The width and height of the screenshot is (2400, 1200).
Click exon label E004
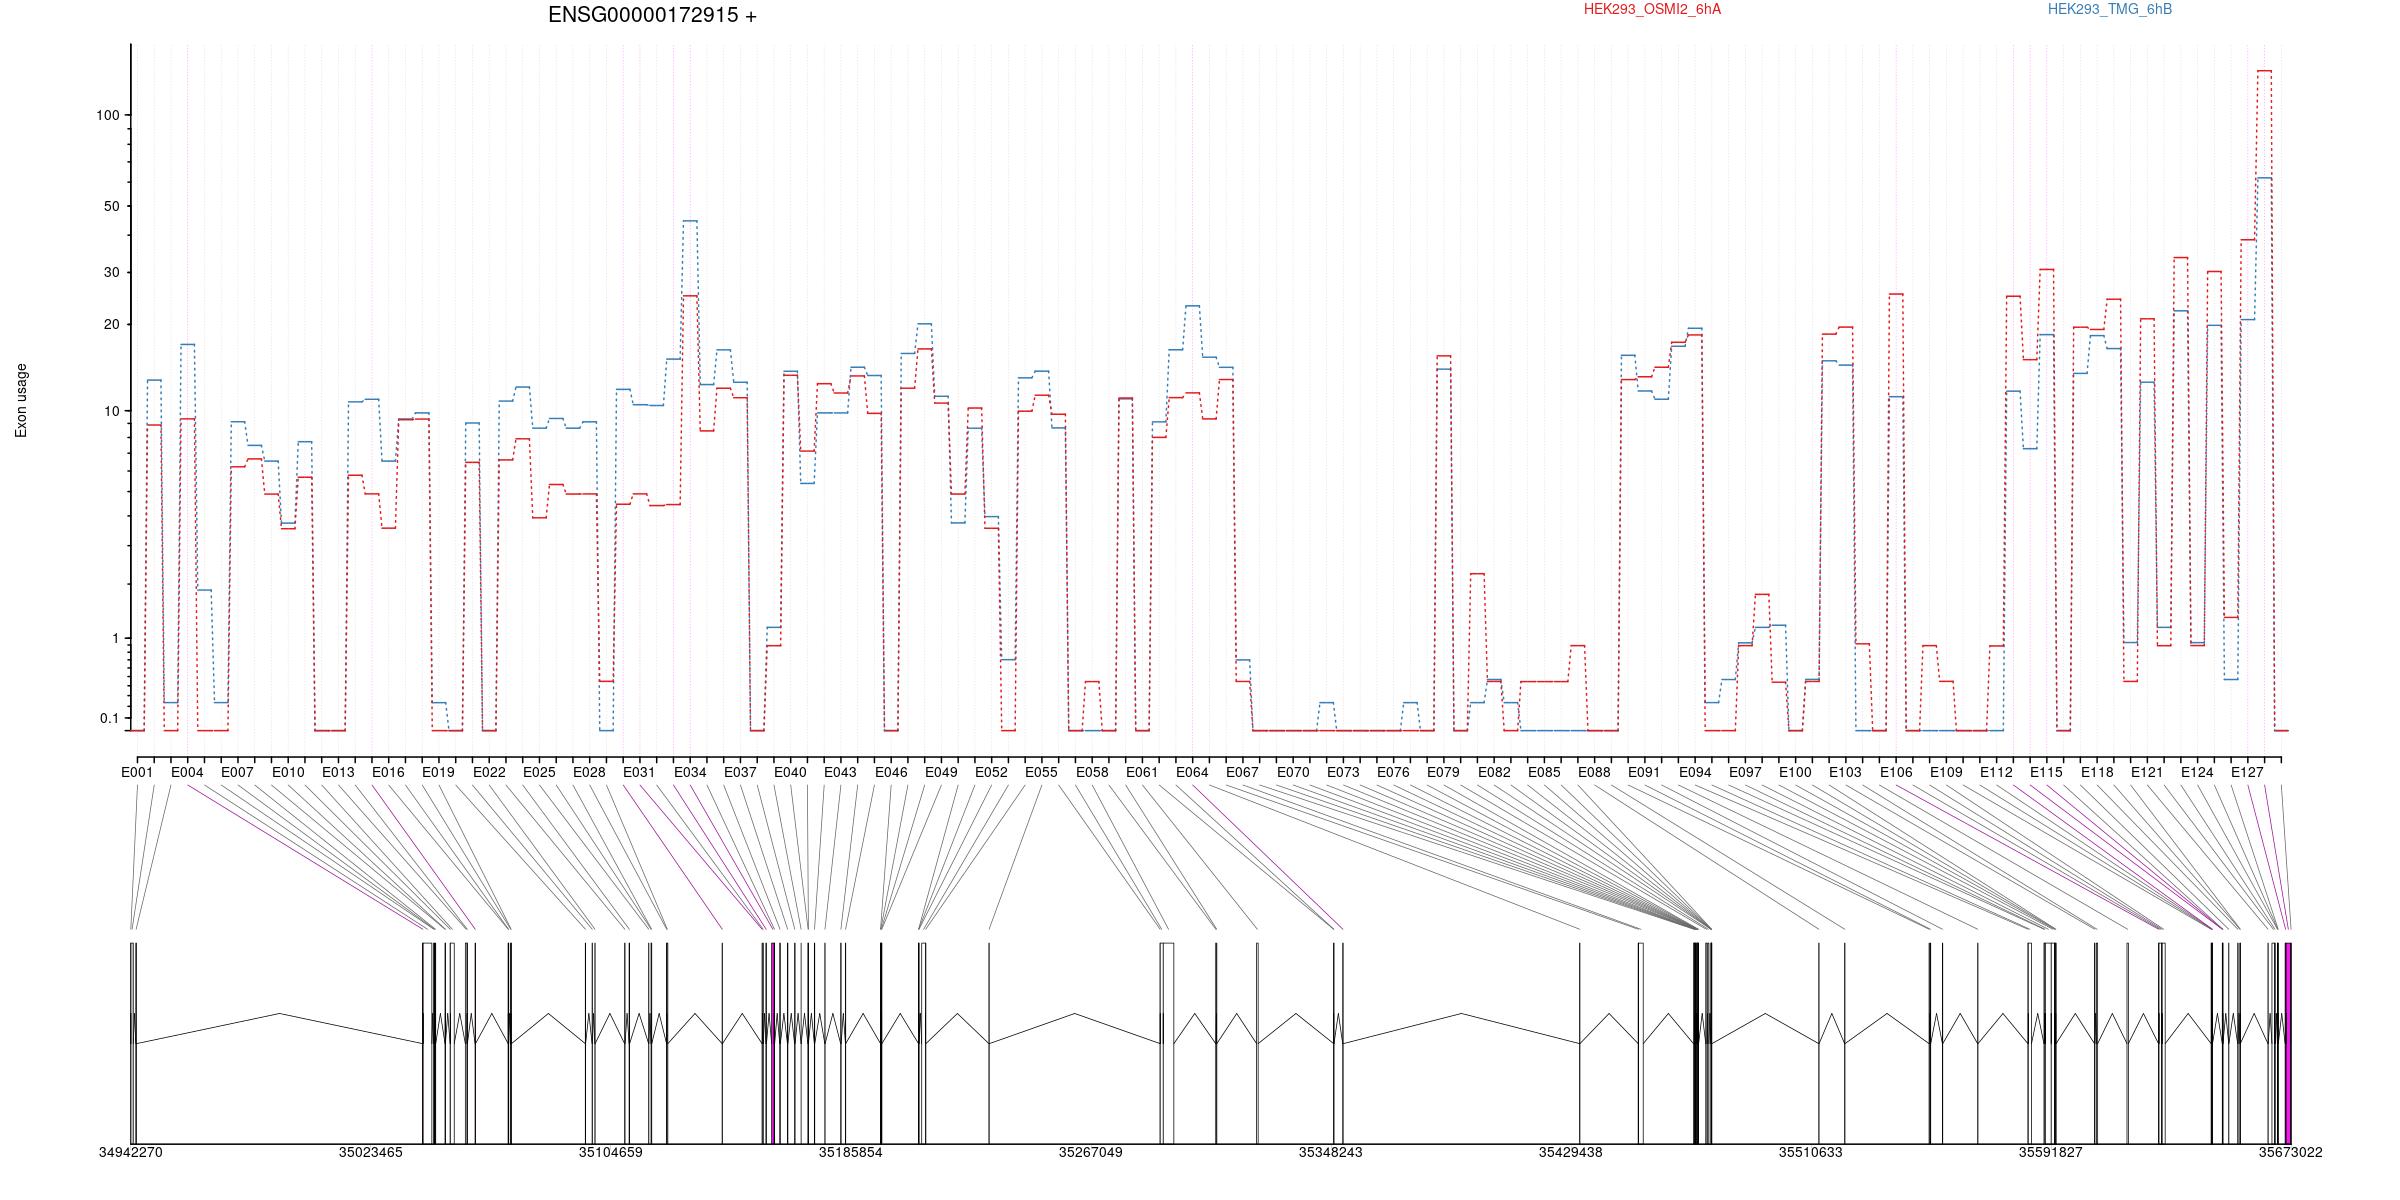(187, 772)
